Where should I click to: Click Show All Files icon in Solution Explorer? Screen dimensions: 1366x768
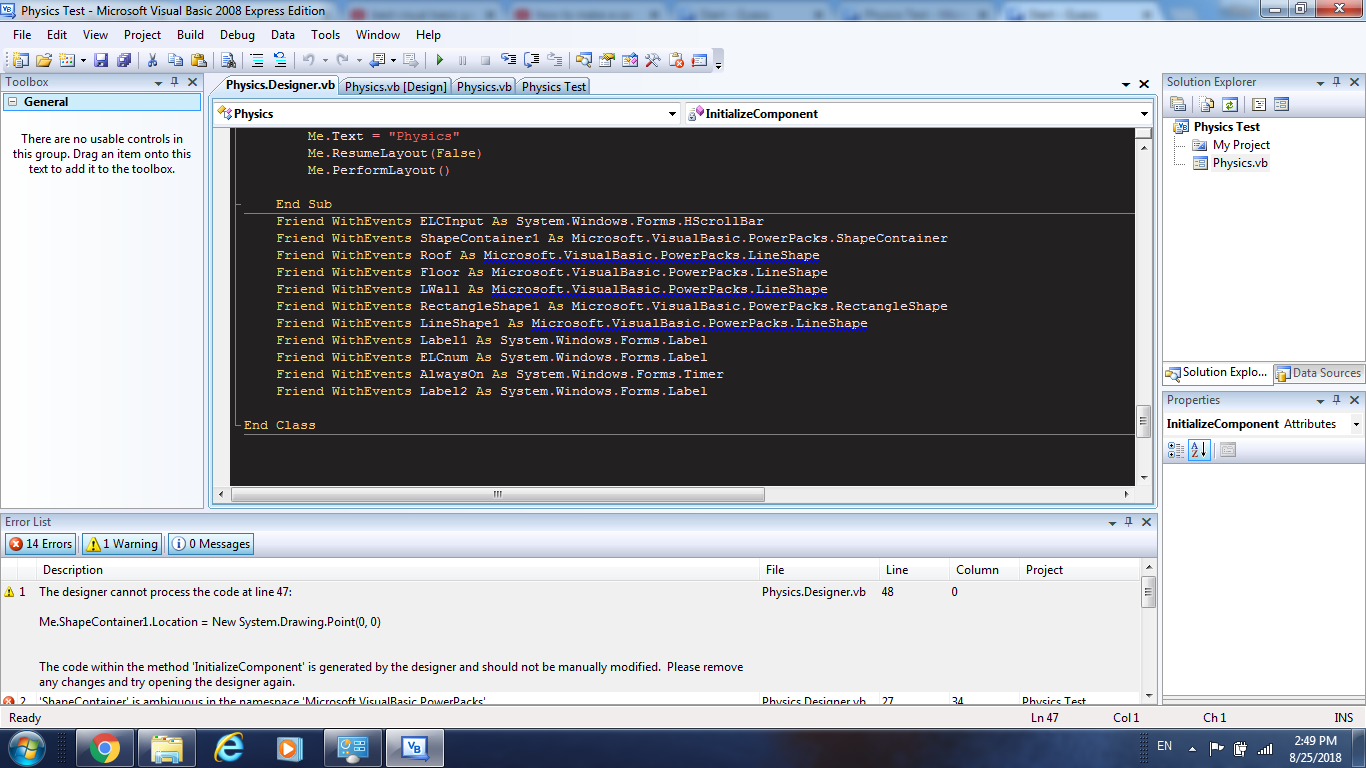coord(1207,104)
